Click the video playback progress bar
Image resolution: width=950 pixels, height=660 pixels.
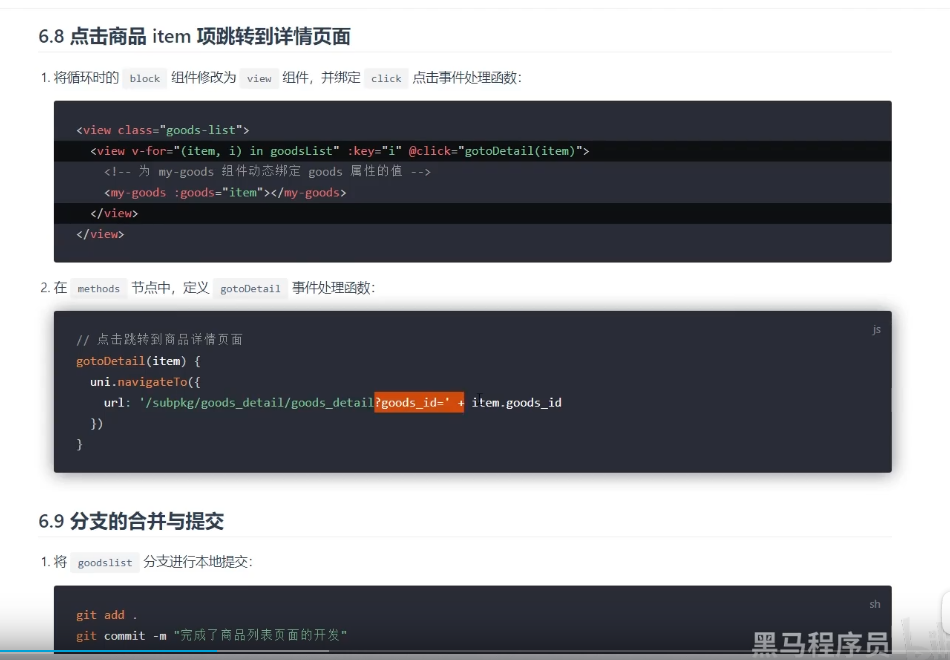coord(475,652)
